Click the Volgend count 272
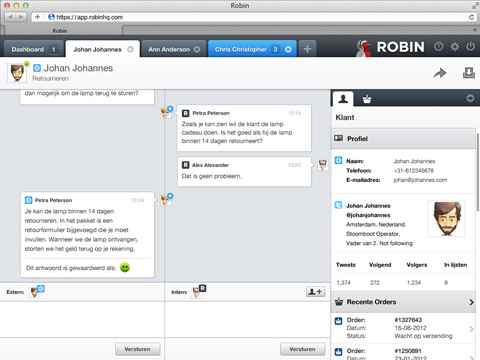 (x=375, y=283)
